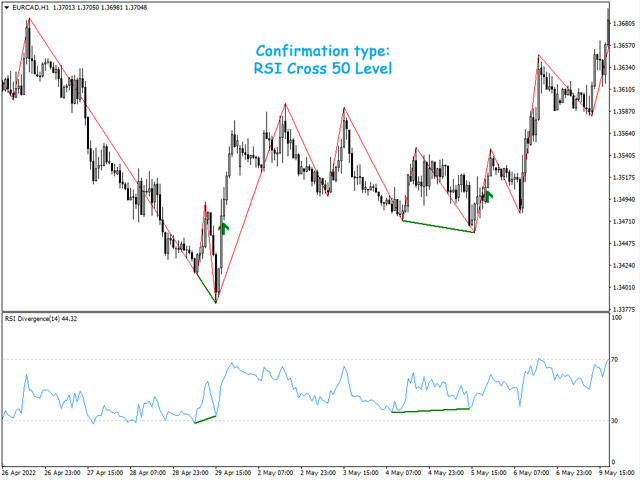The height and width of the screenshot is (480, 640).
Task: Click the 4 May 23:00 time label
Action: pos(447,473)
